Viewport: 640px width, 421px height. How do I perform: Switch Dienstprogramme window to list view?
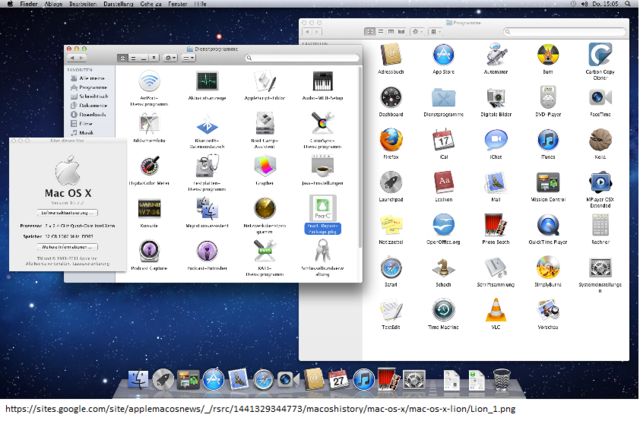pyautogui.click(x=133, y=58)
